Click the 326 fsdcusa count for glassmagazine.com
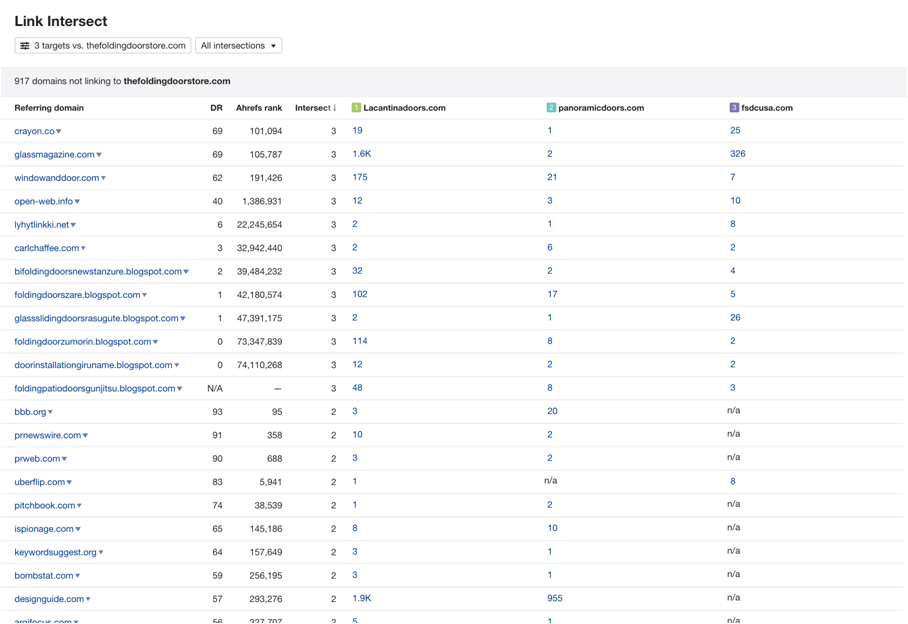The height and width of the screenshot is (624, 908). pyautogui.click(x=738, y=154)
